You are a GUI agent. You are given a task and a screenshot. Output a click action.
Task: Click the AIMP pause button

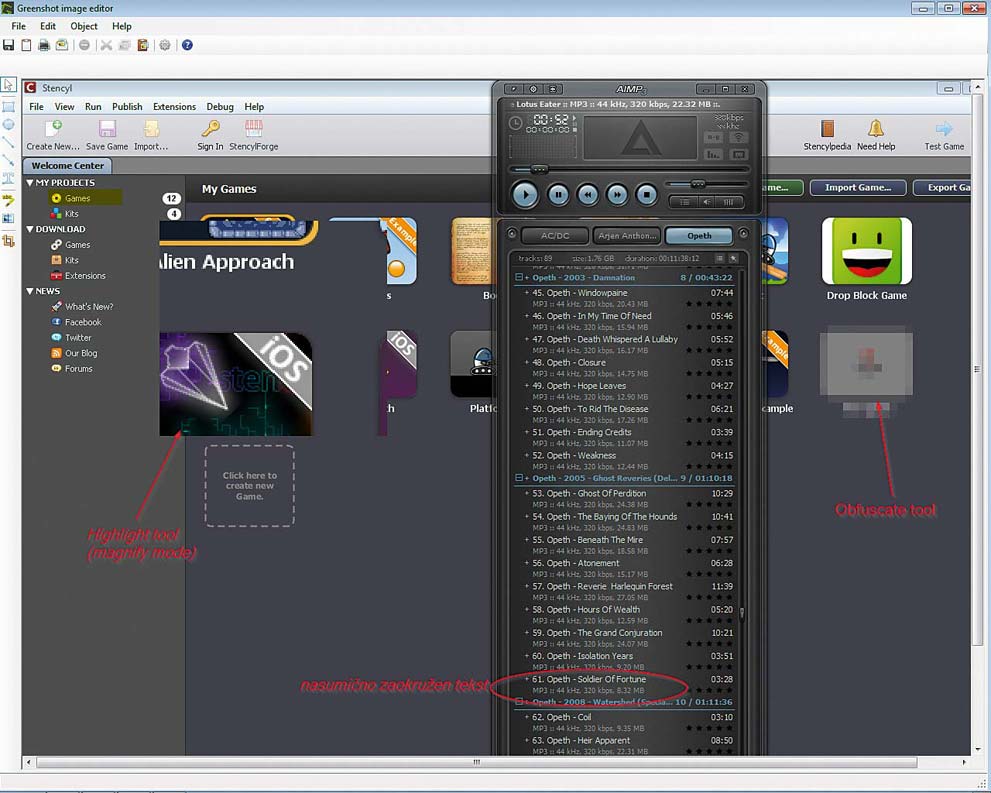click(x=558, y=195)
